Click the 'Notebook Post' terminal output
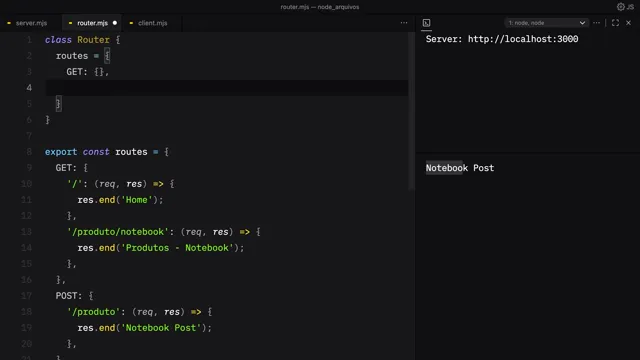The image size is (640, 360). pyautogui.click(x=460, y=168)
